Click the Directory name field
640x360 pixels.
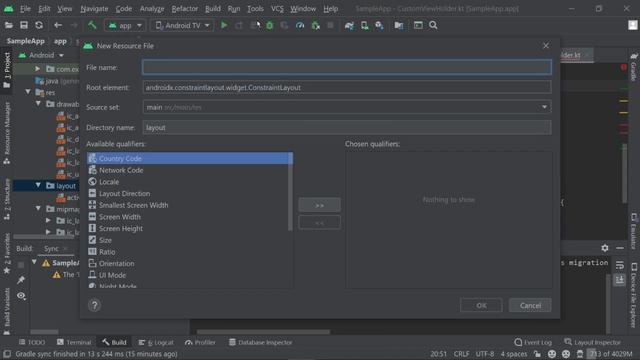click(x=347, y=127)
